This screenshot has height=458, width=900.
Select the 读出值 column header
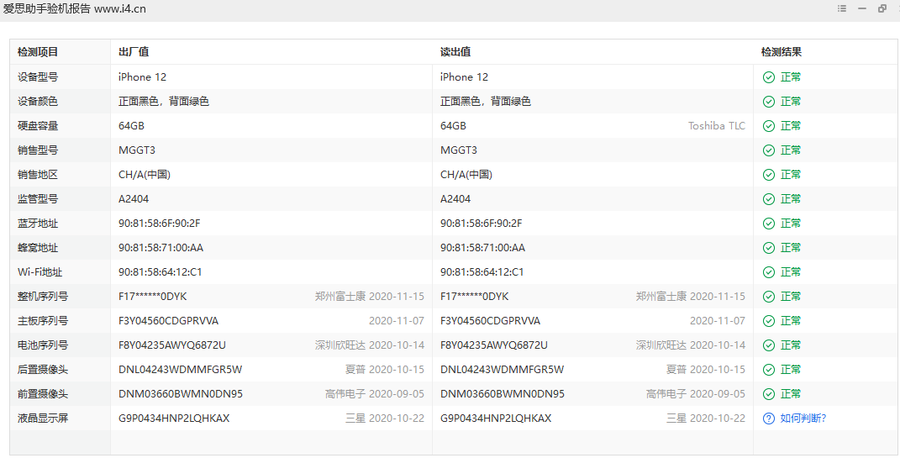455,52
